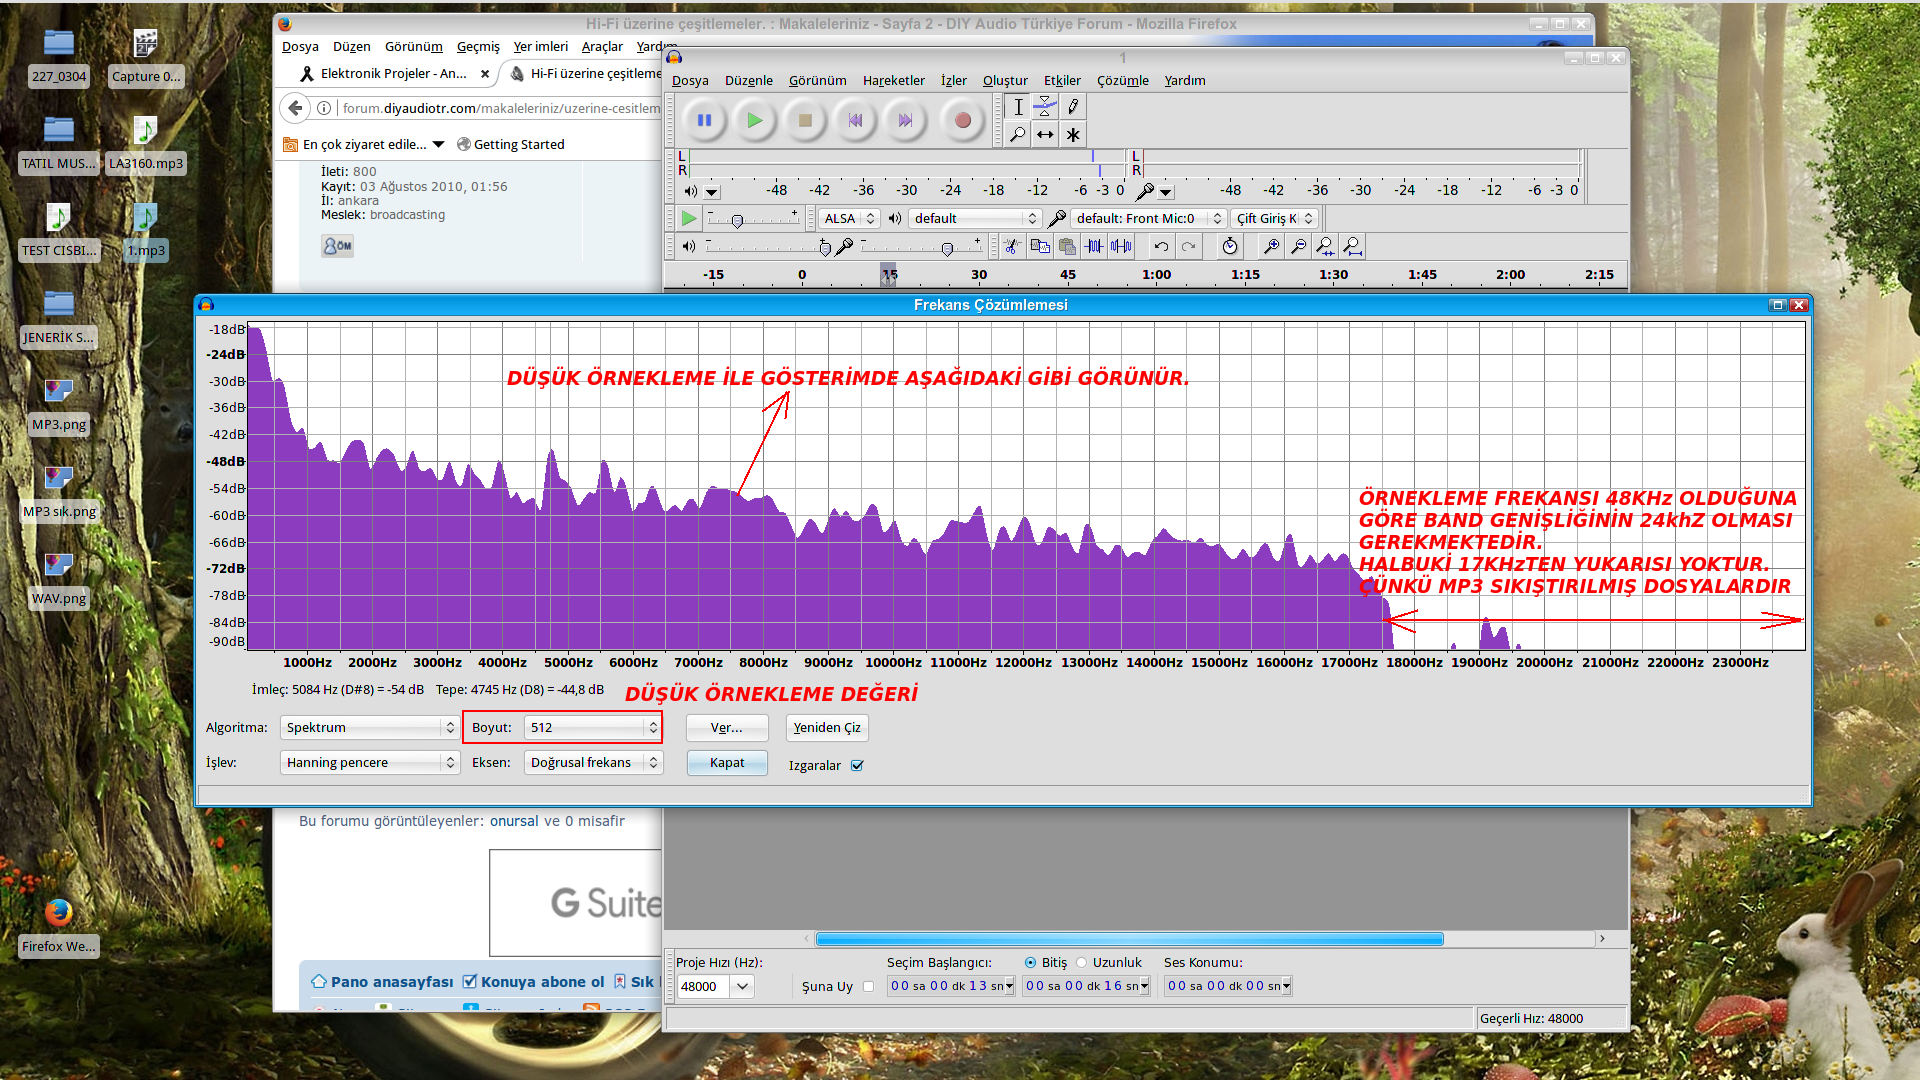Screen dimensions: 1920x1080
Task: Expand the Algoritma Spektrum dropdown
Action: [x=369, y=728]
